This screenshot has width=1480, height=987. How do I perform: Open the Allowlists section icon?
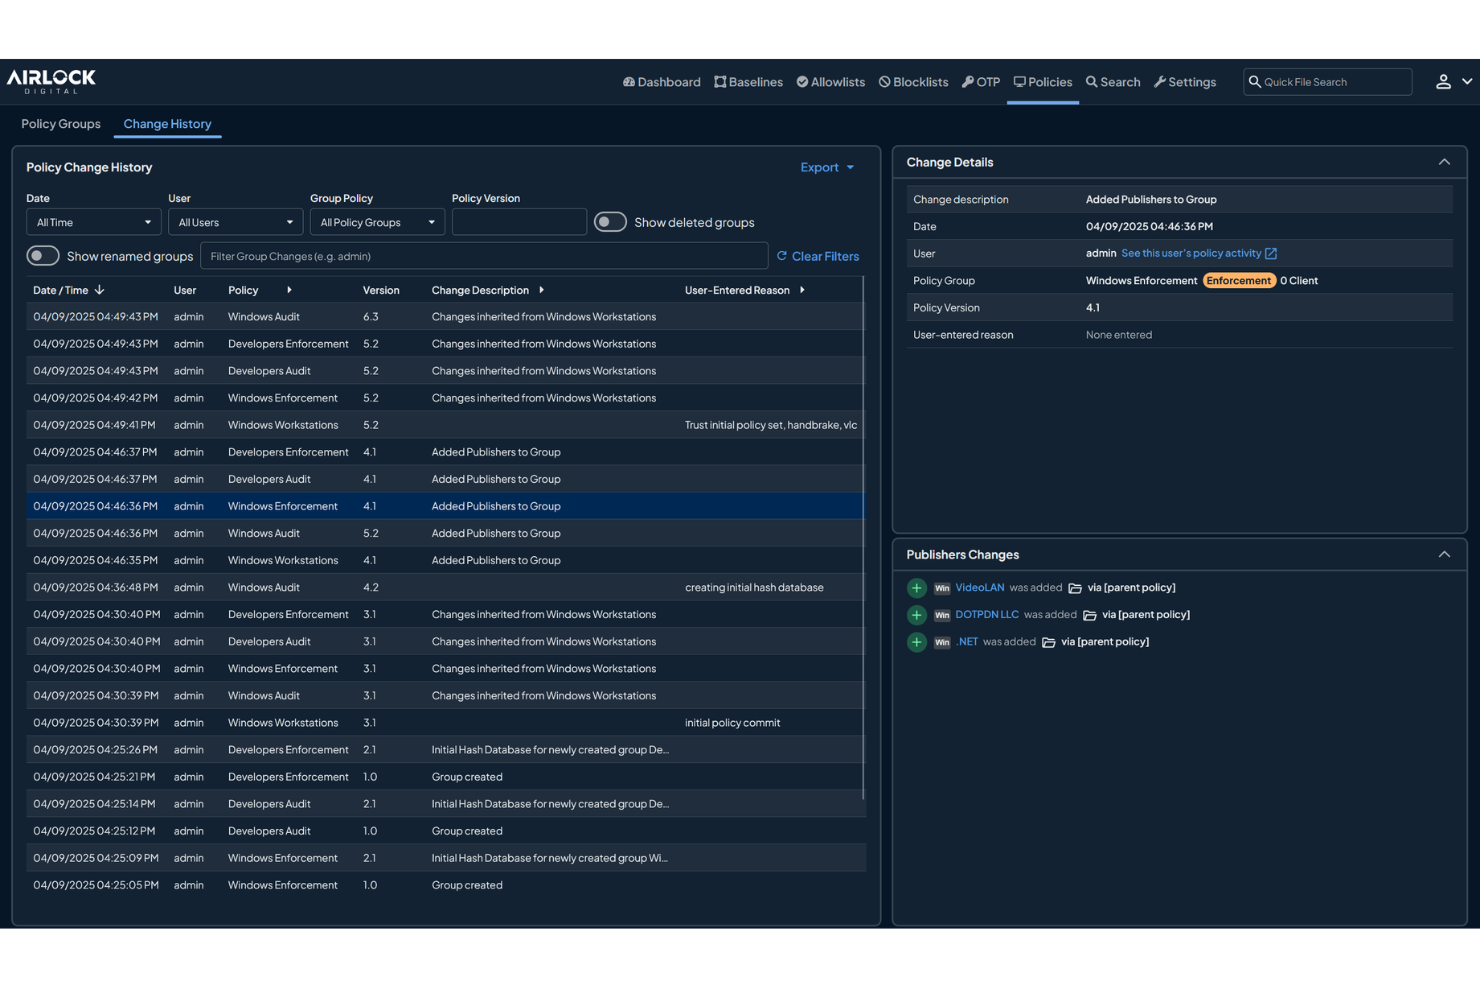(801, 81)
